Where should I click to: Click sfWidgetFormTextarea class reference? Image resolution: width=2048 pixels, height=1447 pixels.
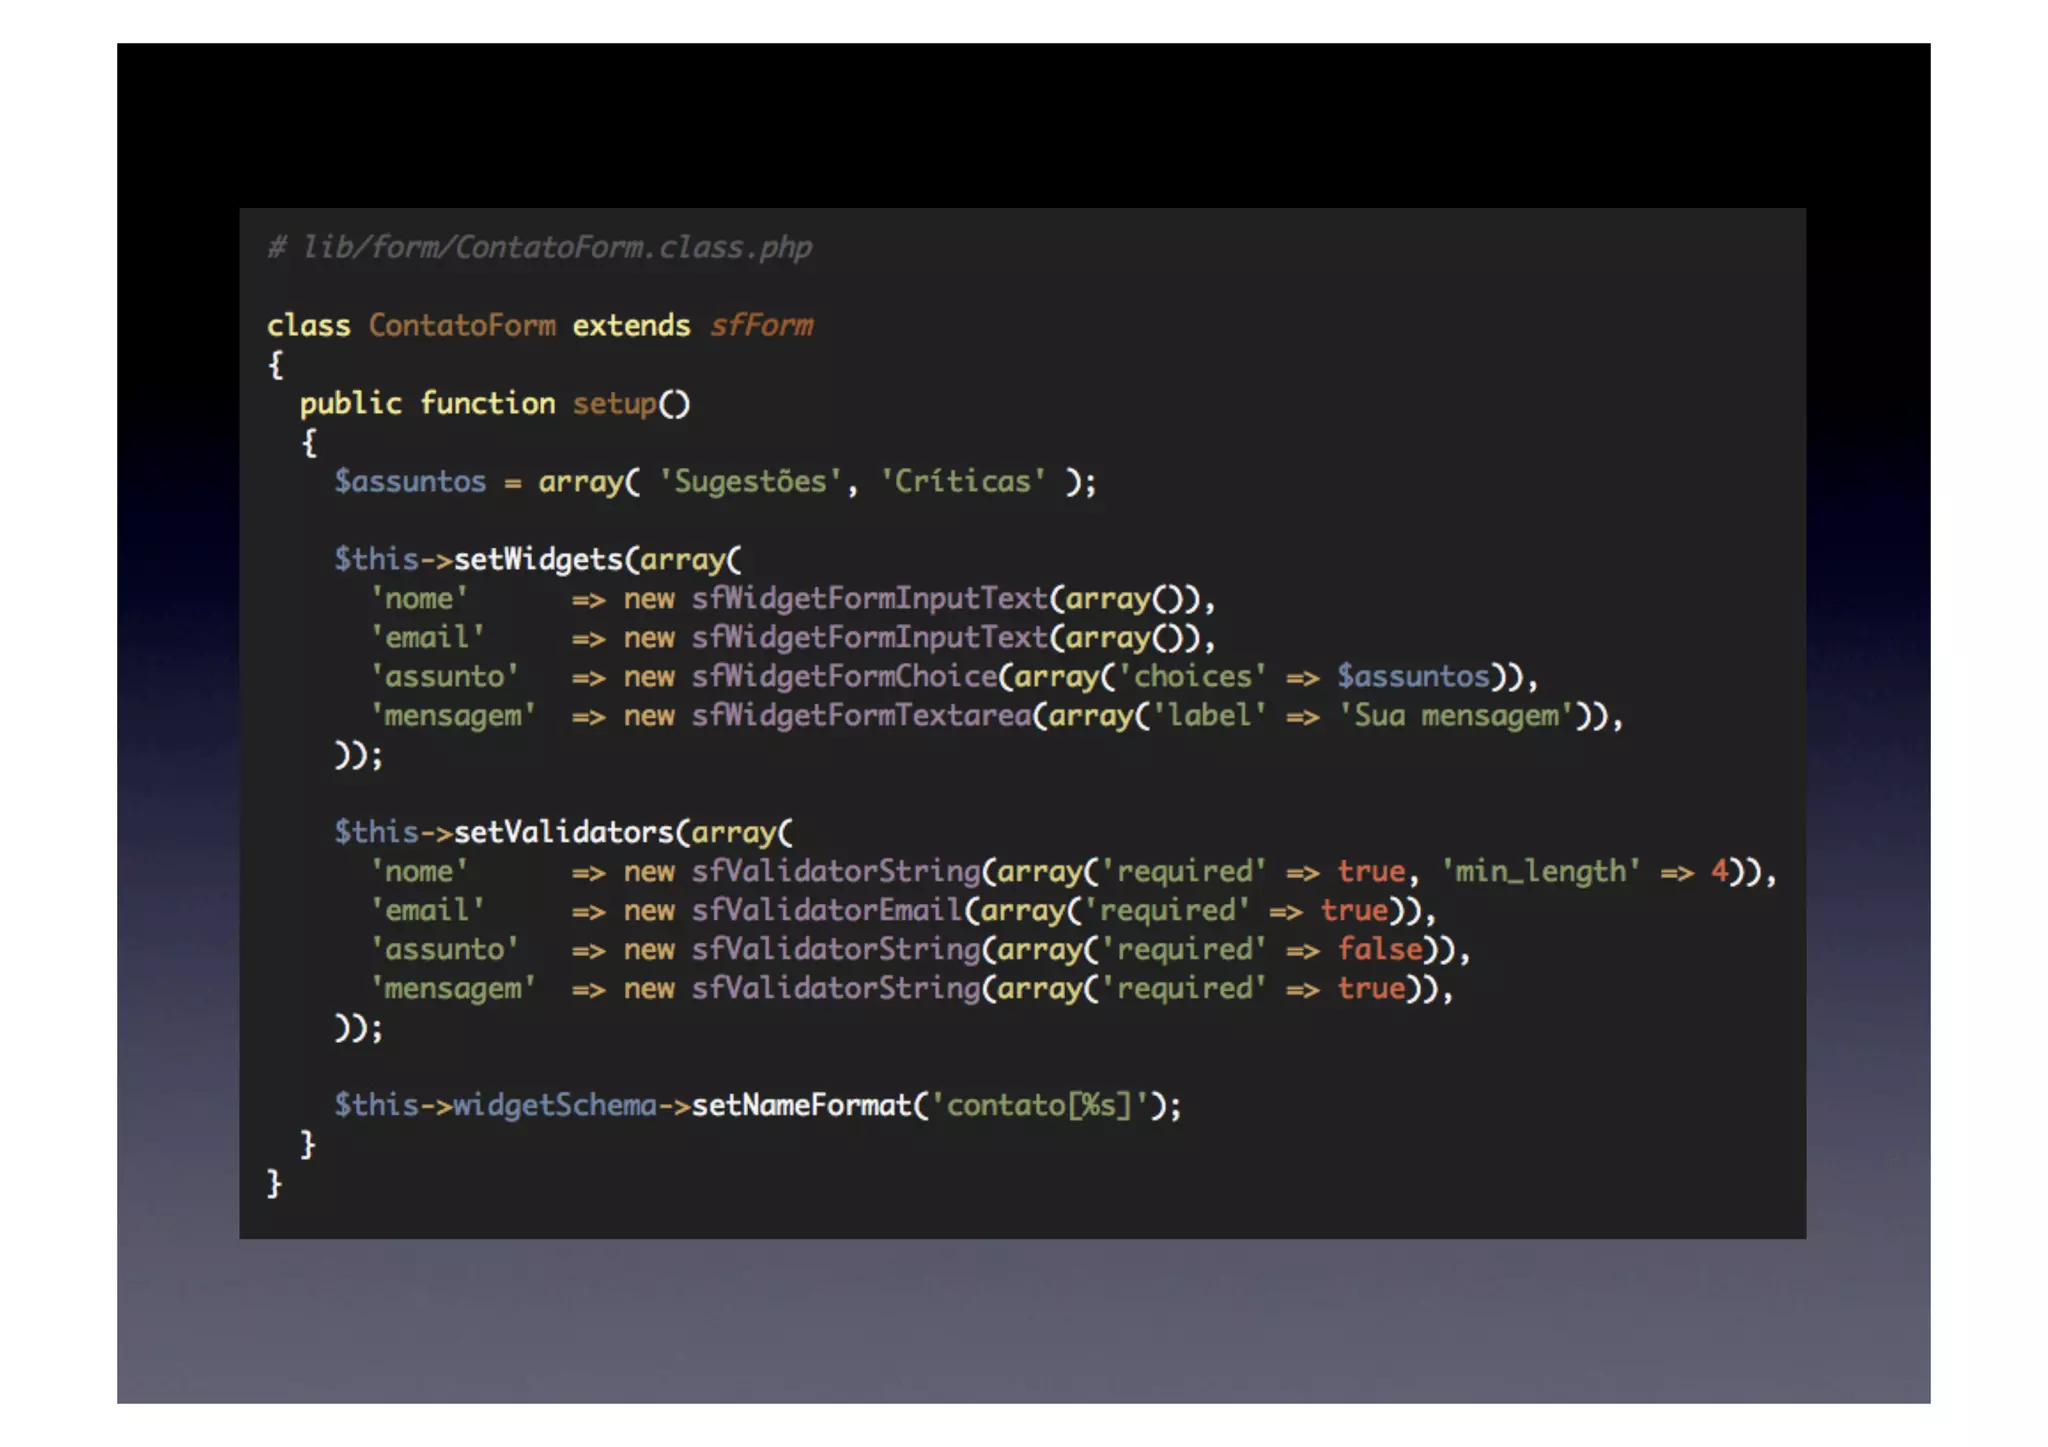point(861,715)
